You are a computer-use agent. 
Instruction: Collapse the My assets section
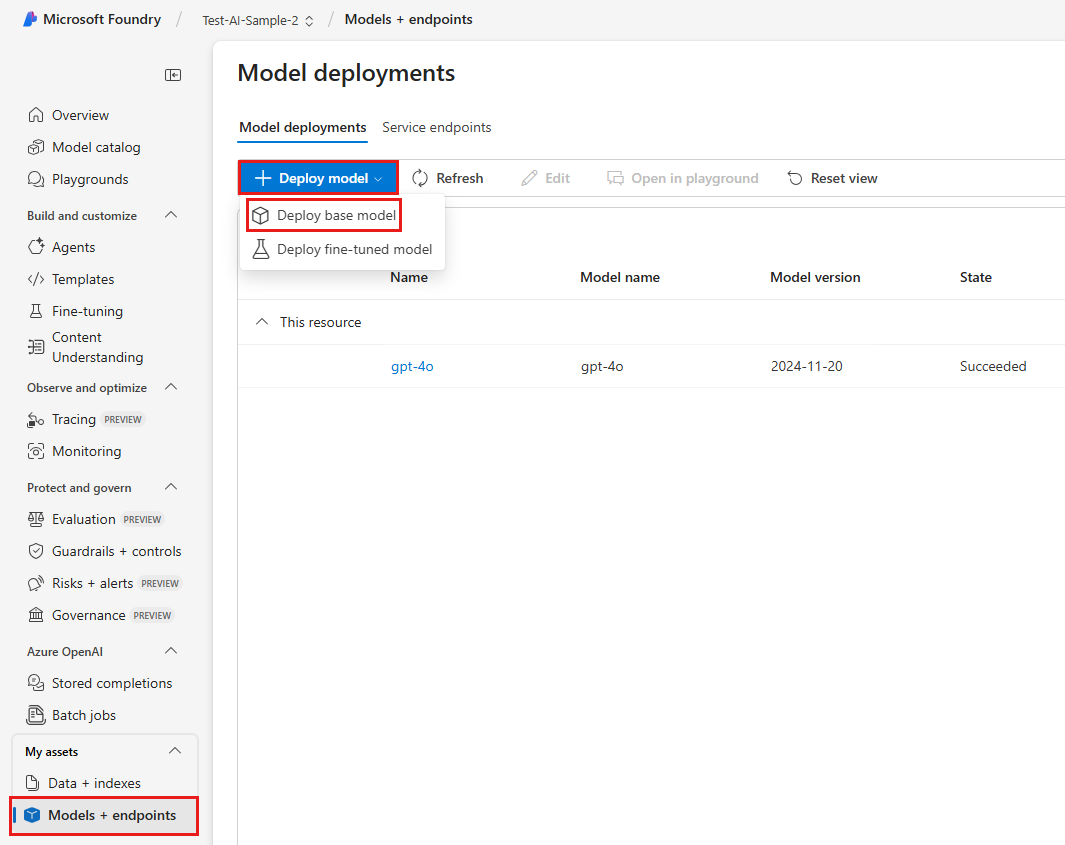pyautogui.click(x=175, y=751)
